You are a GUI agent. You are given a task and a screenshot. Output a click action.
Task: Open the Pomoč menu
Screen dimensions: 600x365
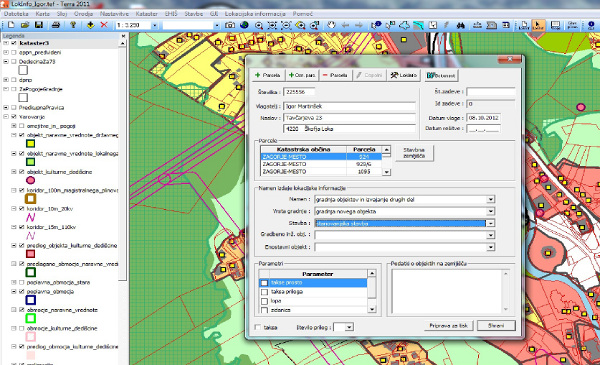pos(303,14)
